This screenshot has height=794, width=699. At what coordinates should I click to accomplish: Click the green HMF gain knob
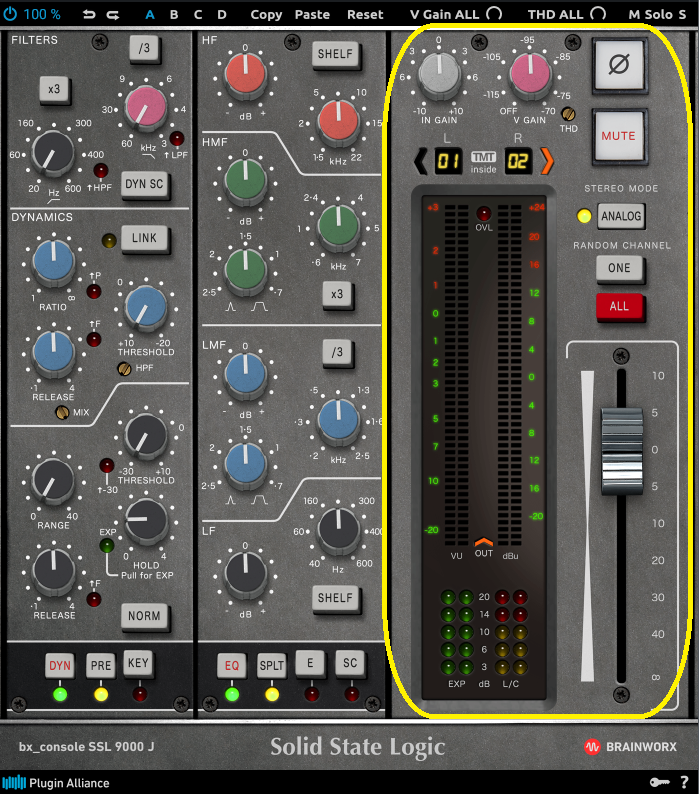click(245, 179)
